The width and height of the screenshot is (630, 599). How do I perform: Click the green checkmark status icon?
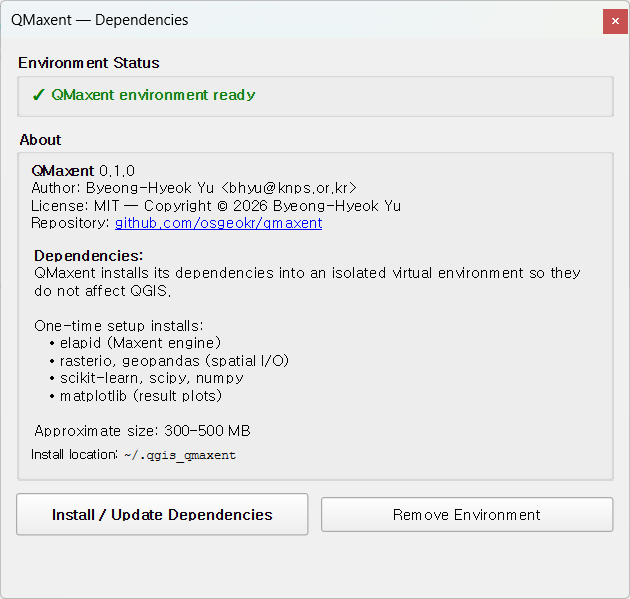click(x=39, y=95)
